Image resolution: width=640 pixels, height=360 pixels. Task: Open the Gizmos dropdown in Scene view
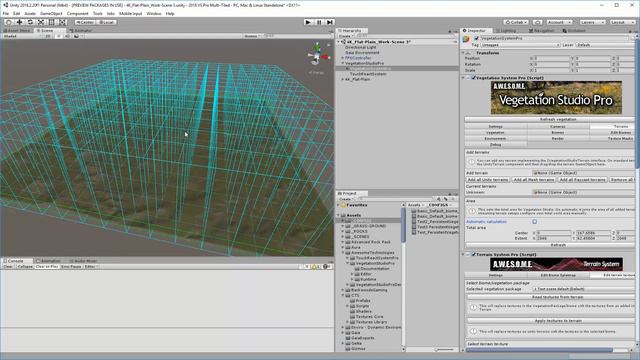pyautogui.click(x=253, y=36)
